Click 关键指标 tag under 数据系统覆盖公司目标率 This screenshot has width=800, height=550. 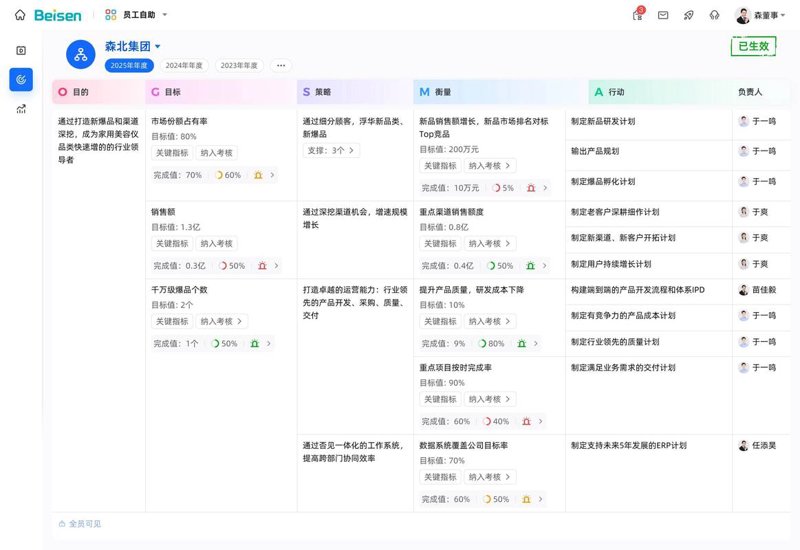[x=440, y=477]
